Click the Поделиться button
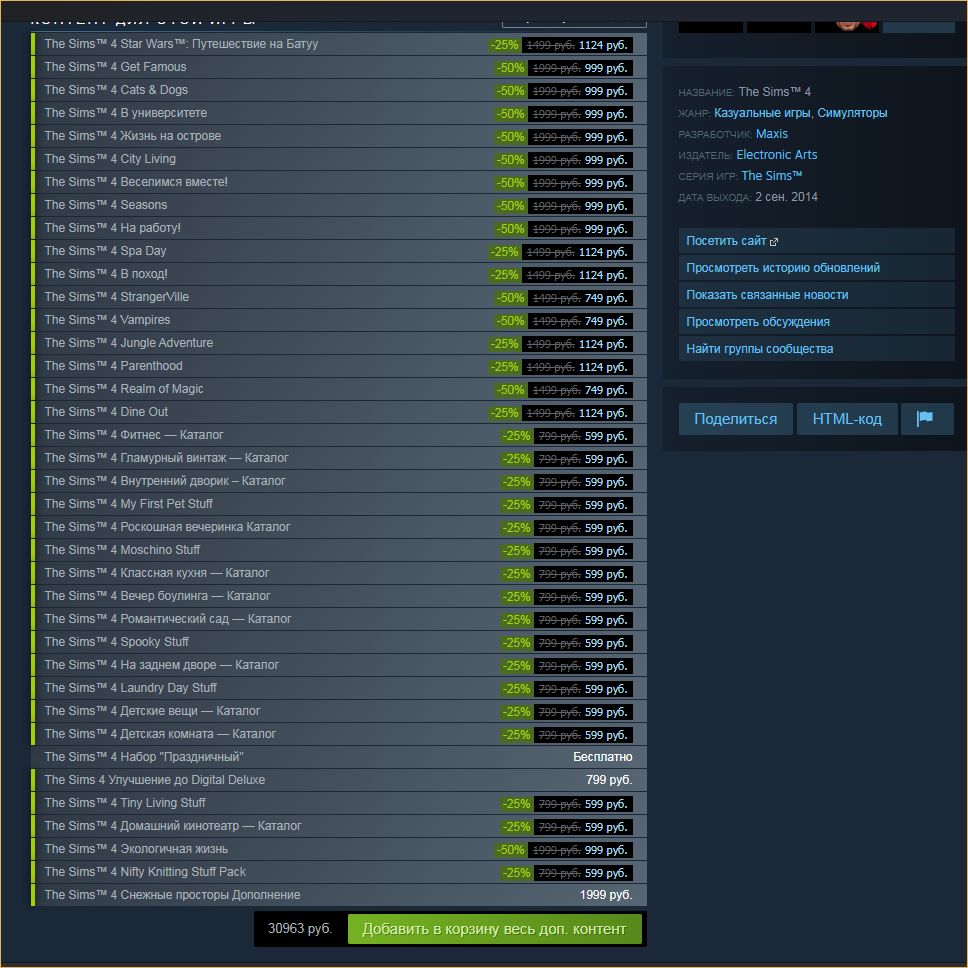The height and width of the screenshot is (968, 968). pos(735,419)
